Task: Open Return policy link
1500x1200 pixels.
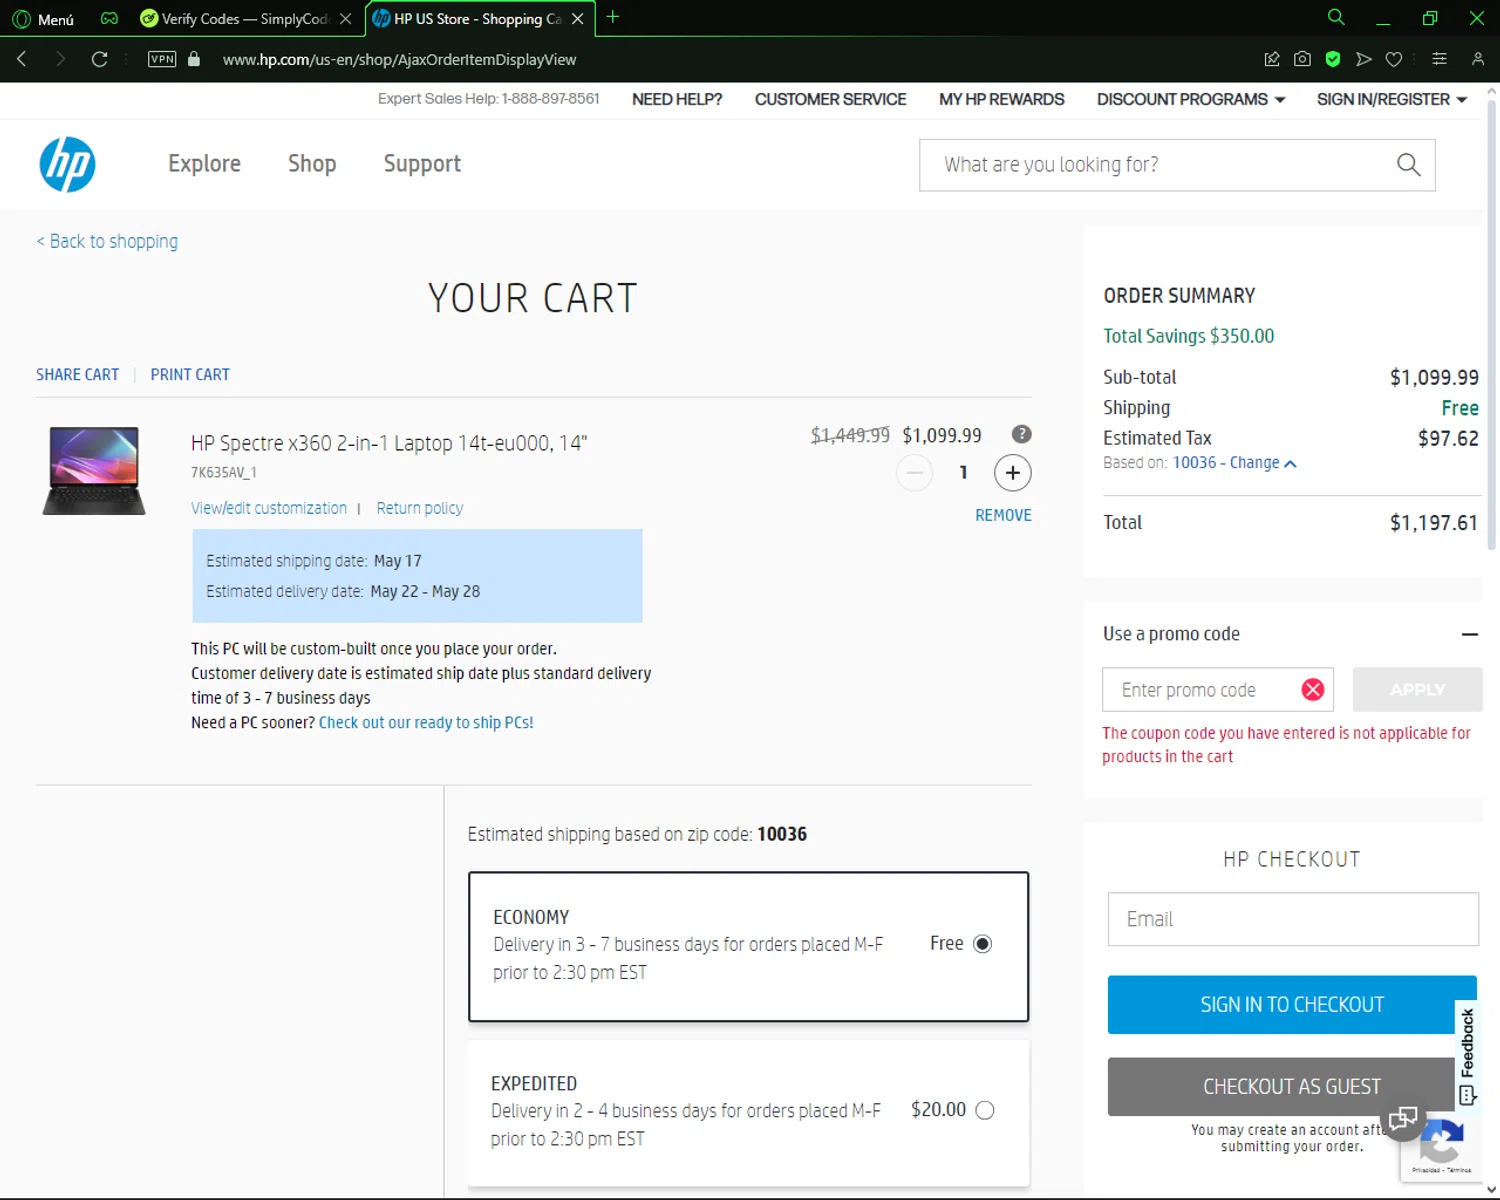Action: [420, 508]
